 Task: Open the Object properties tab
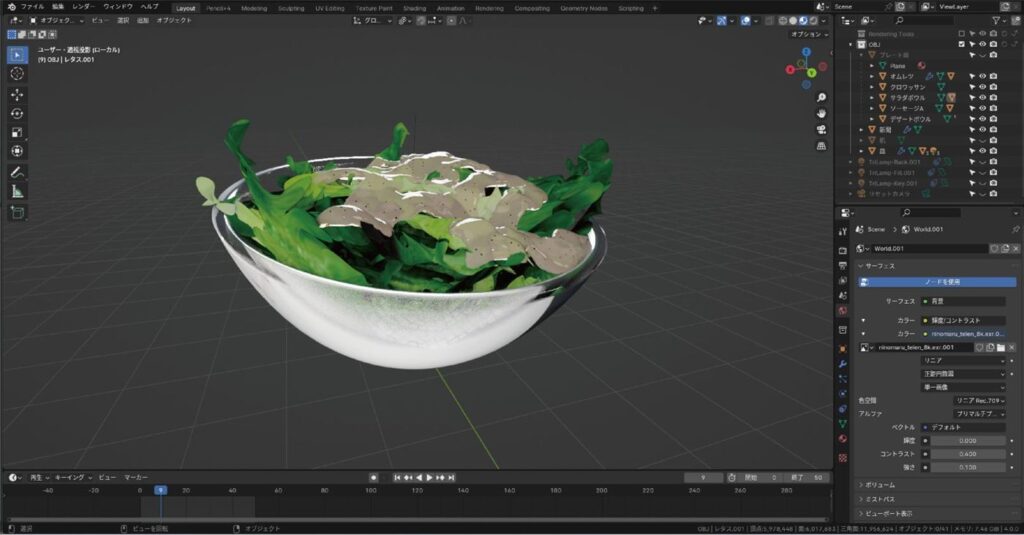coord(842,349)
